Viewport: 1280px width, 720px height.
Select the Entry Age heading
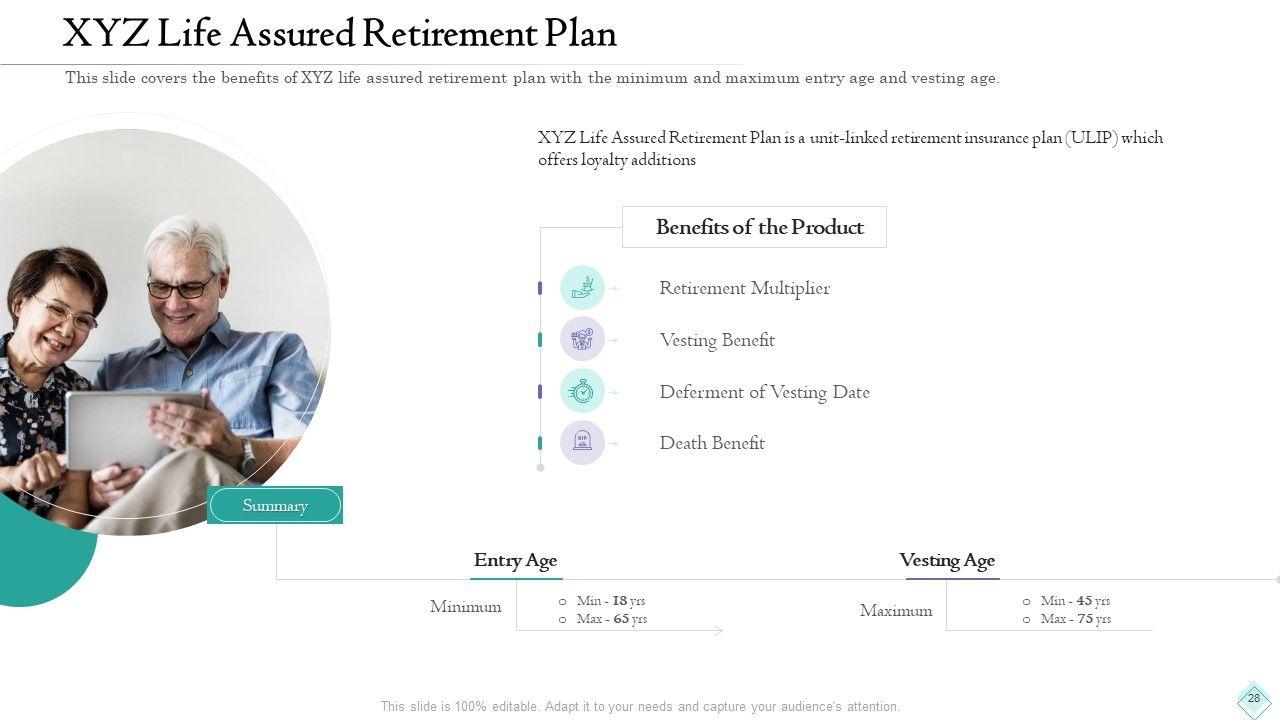(515, 561)
